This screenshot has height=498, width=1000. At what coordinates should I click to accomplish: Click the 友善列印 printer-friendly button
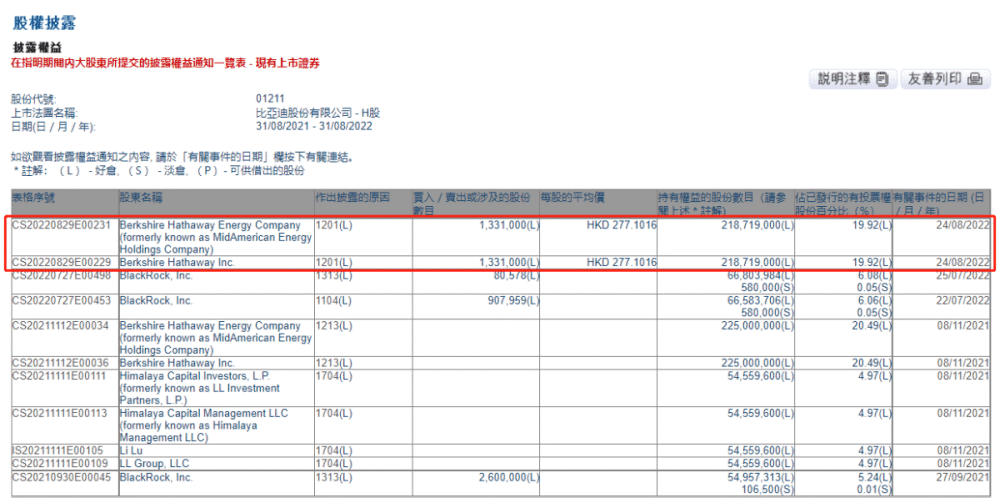click(x=945, y=80)
